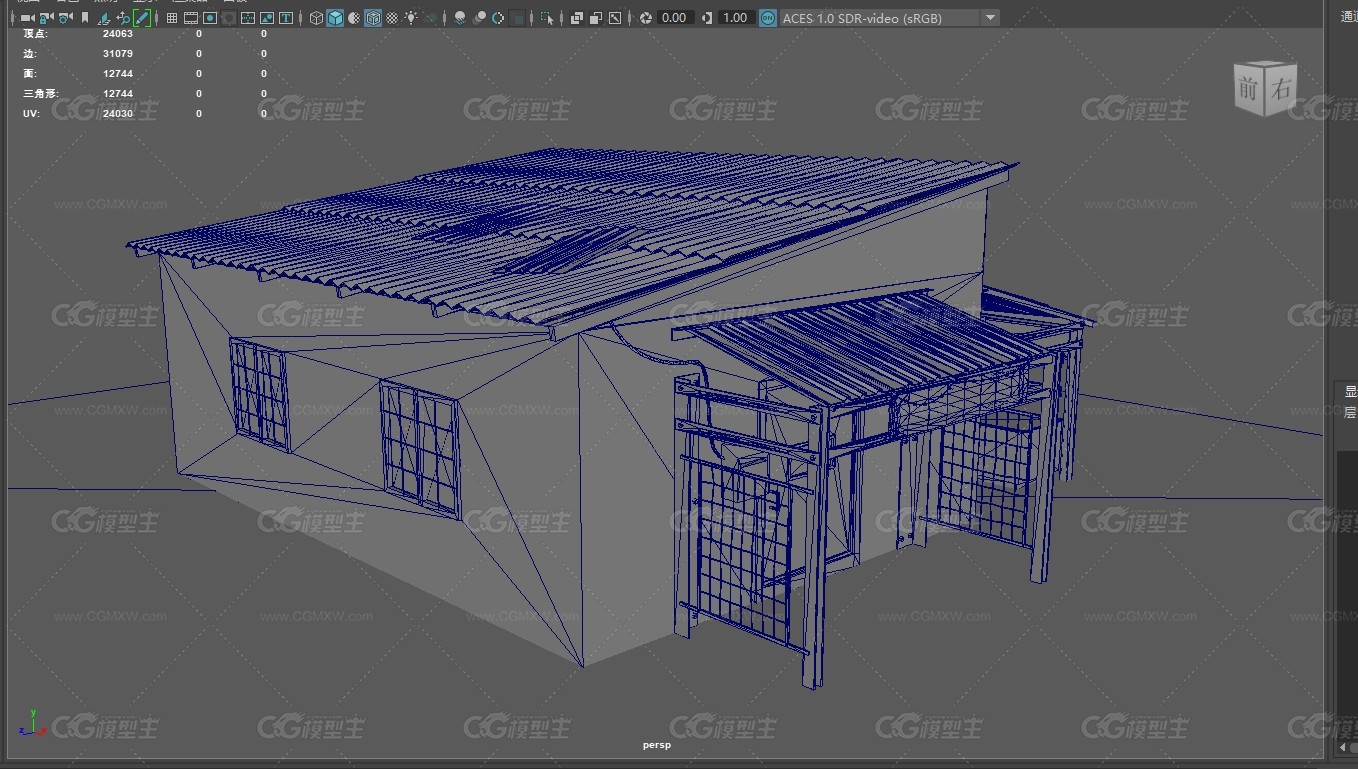This screenshot has width=1358, height=769.
Task: Edit the Exposure value 0.00
Action: pyautogui.click(x=675, y=18)
